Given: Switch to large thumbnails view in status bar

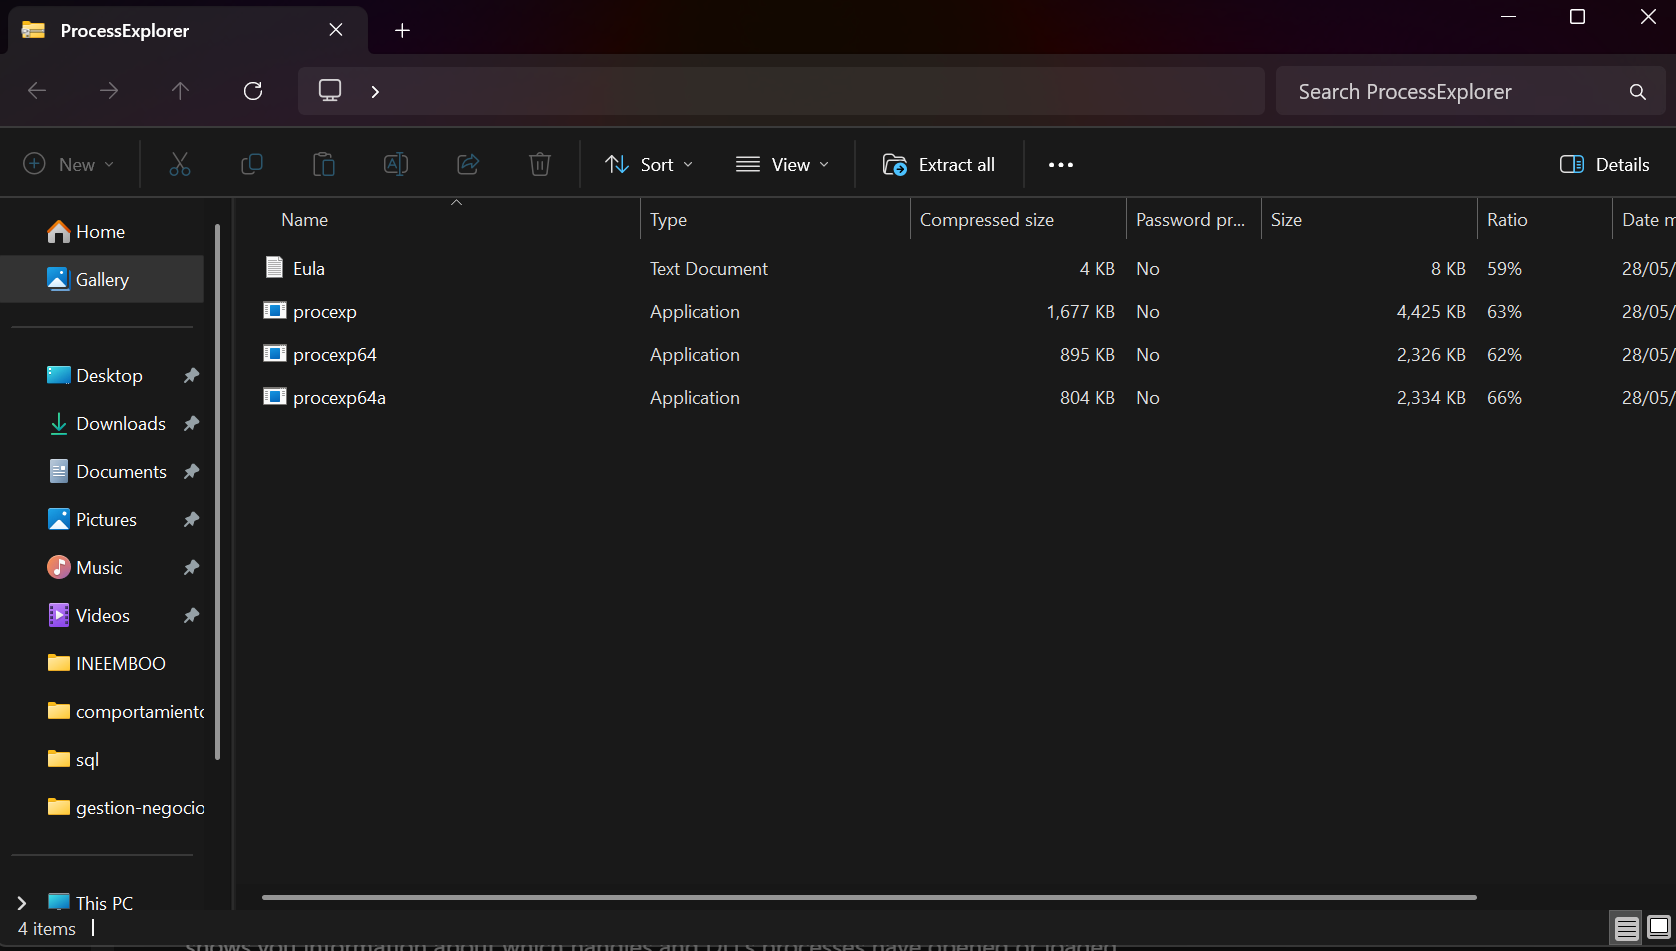Looking at the screenshot, I should [x=1659, y=927].
